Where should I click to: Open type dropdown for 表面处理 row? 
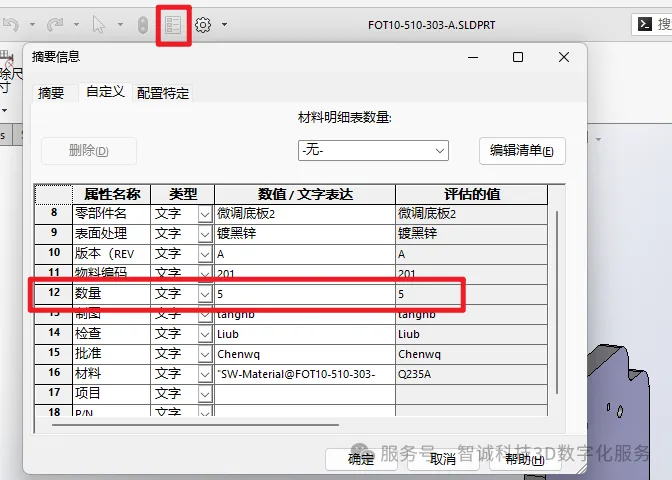tap(205, 234)
